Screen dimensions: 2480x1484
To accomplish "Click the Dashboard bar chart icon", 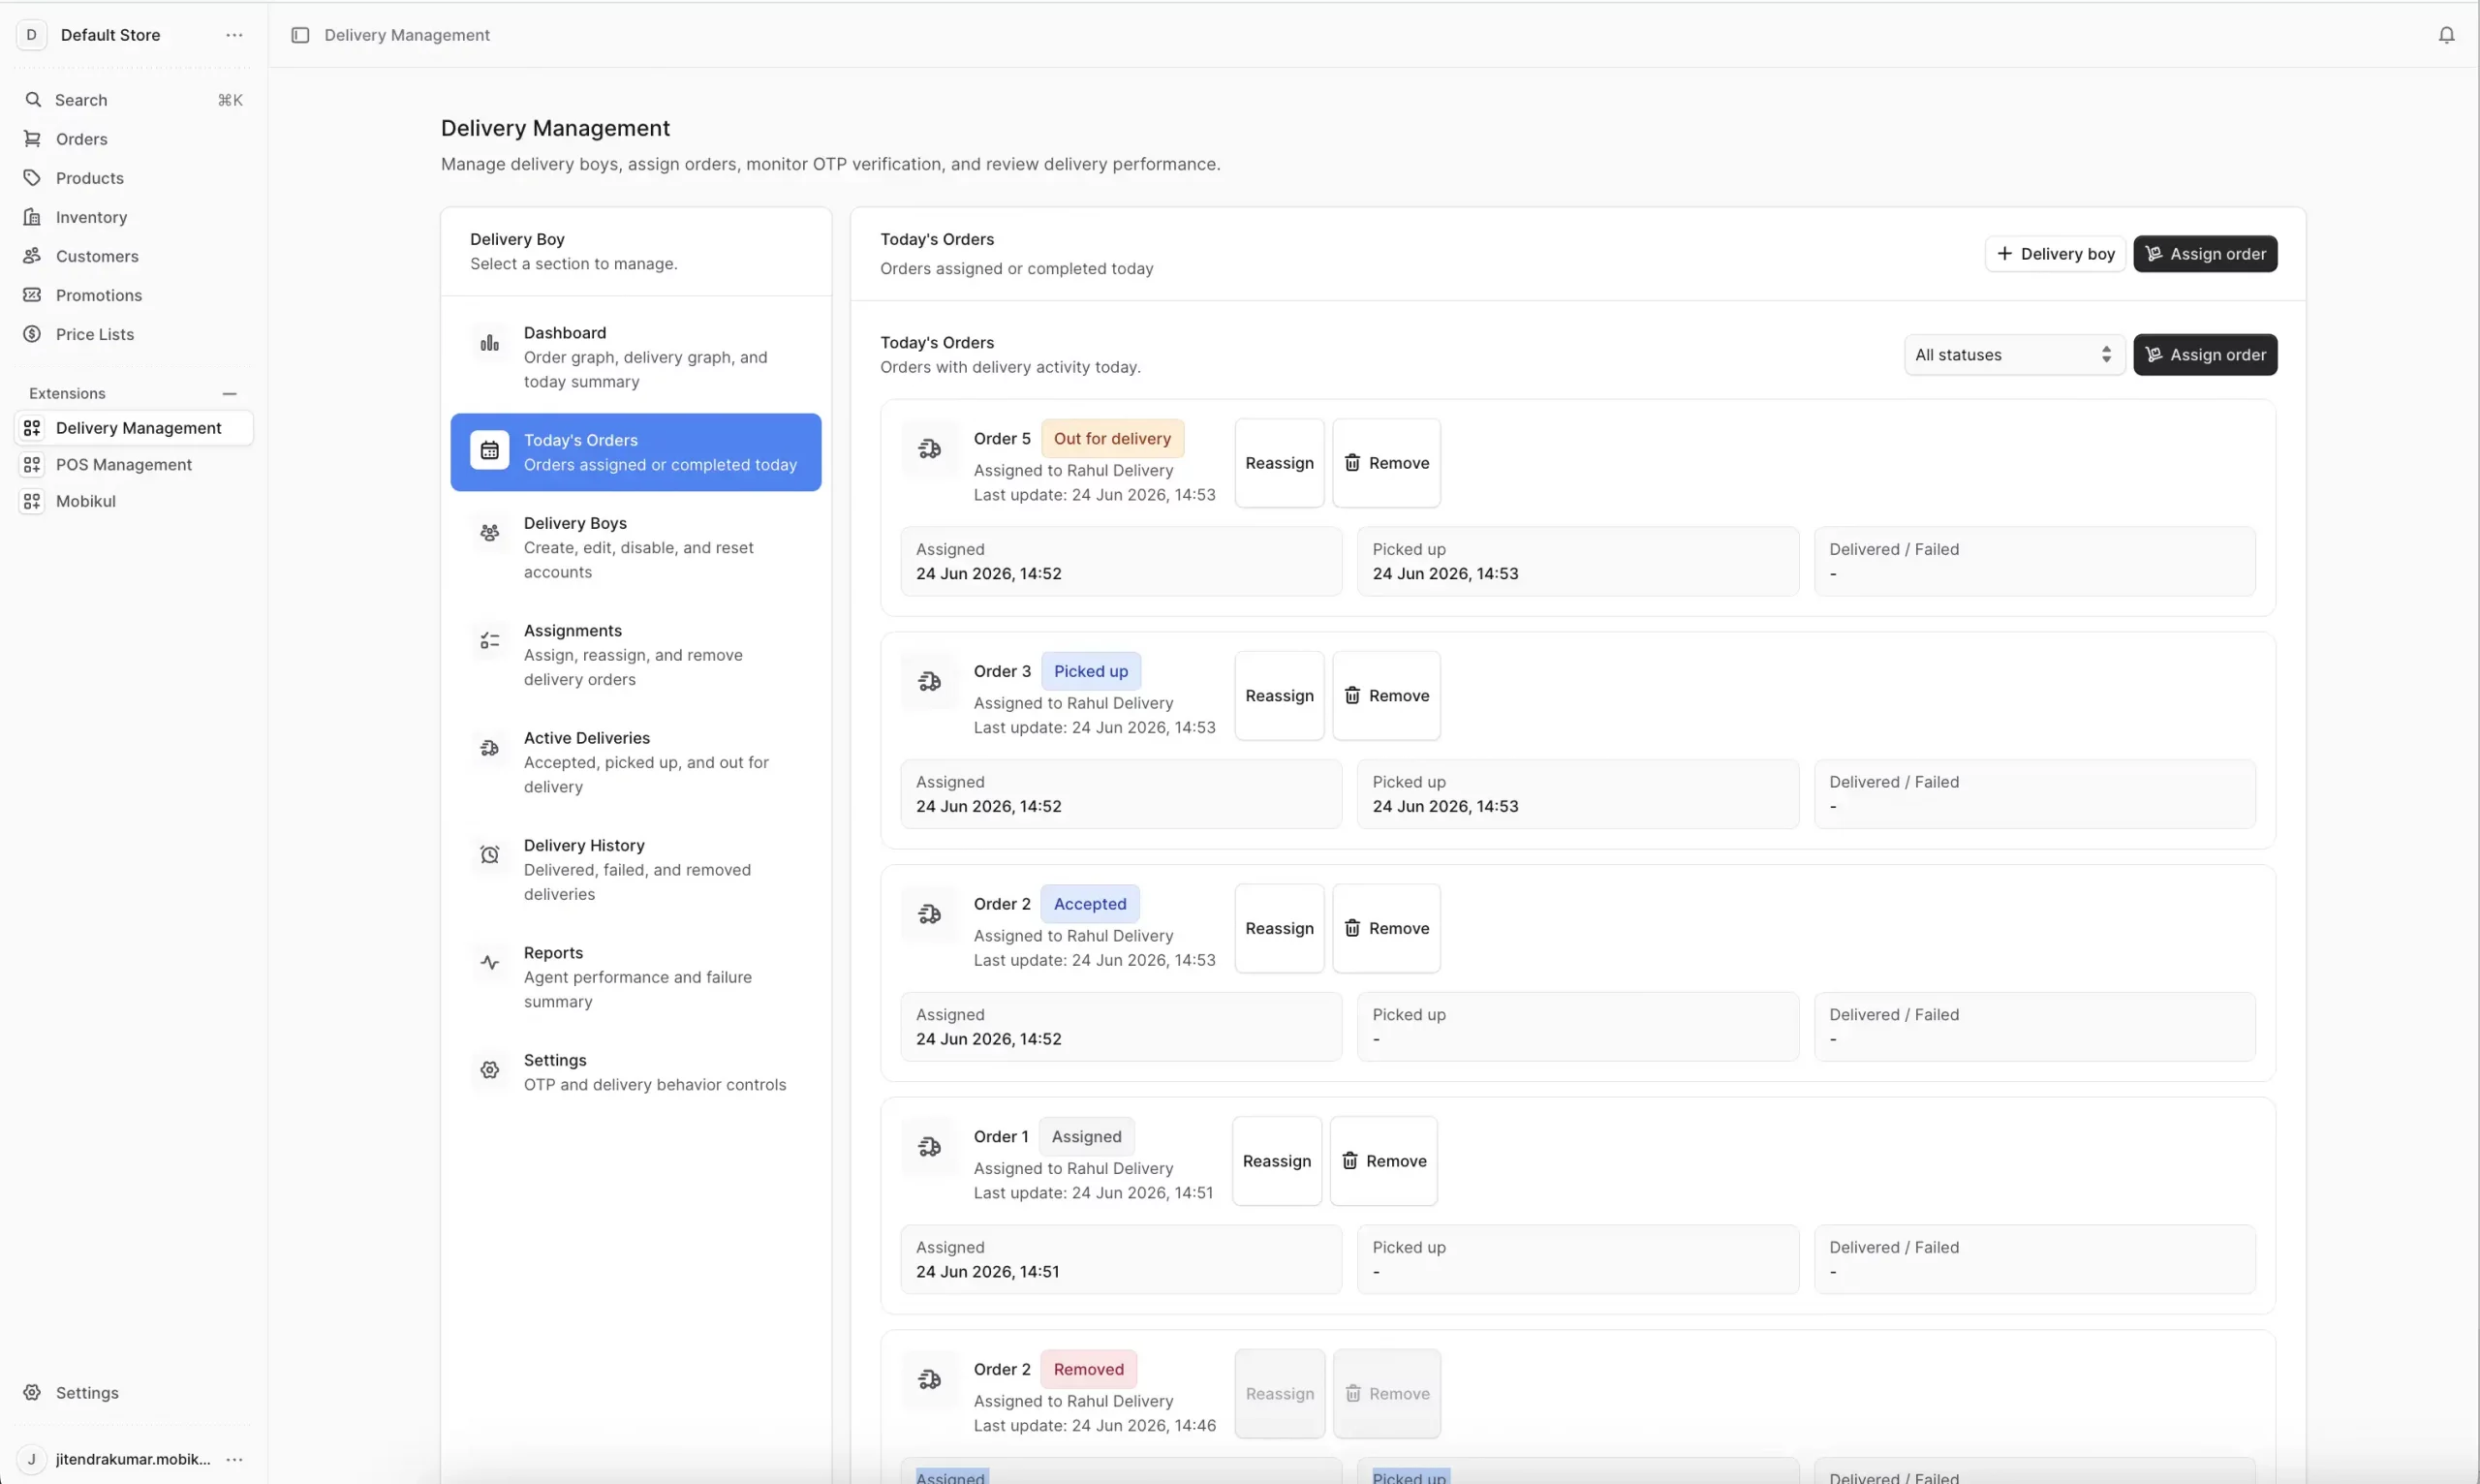I will pyautogui.click(x=489, y=344).
